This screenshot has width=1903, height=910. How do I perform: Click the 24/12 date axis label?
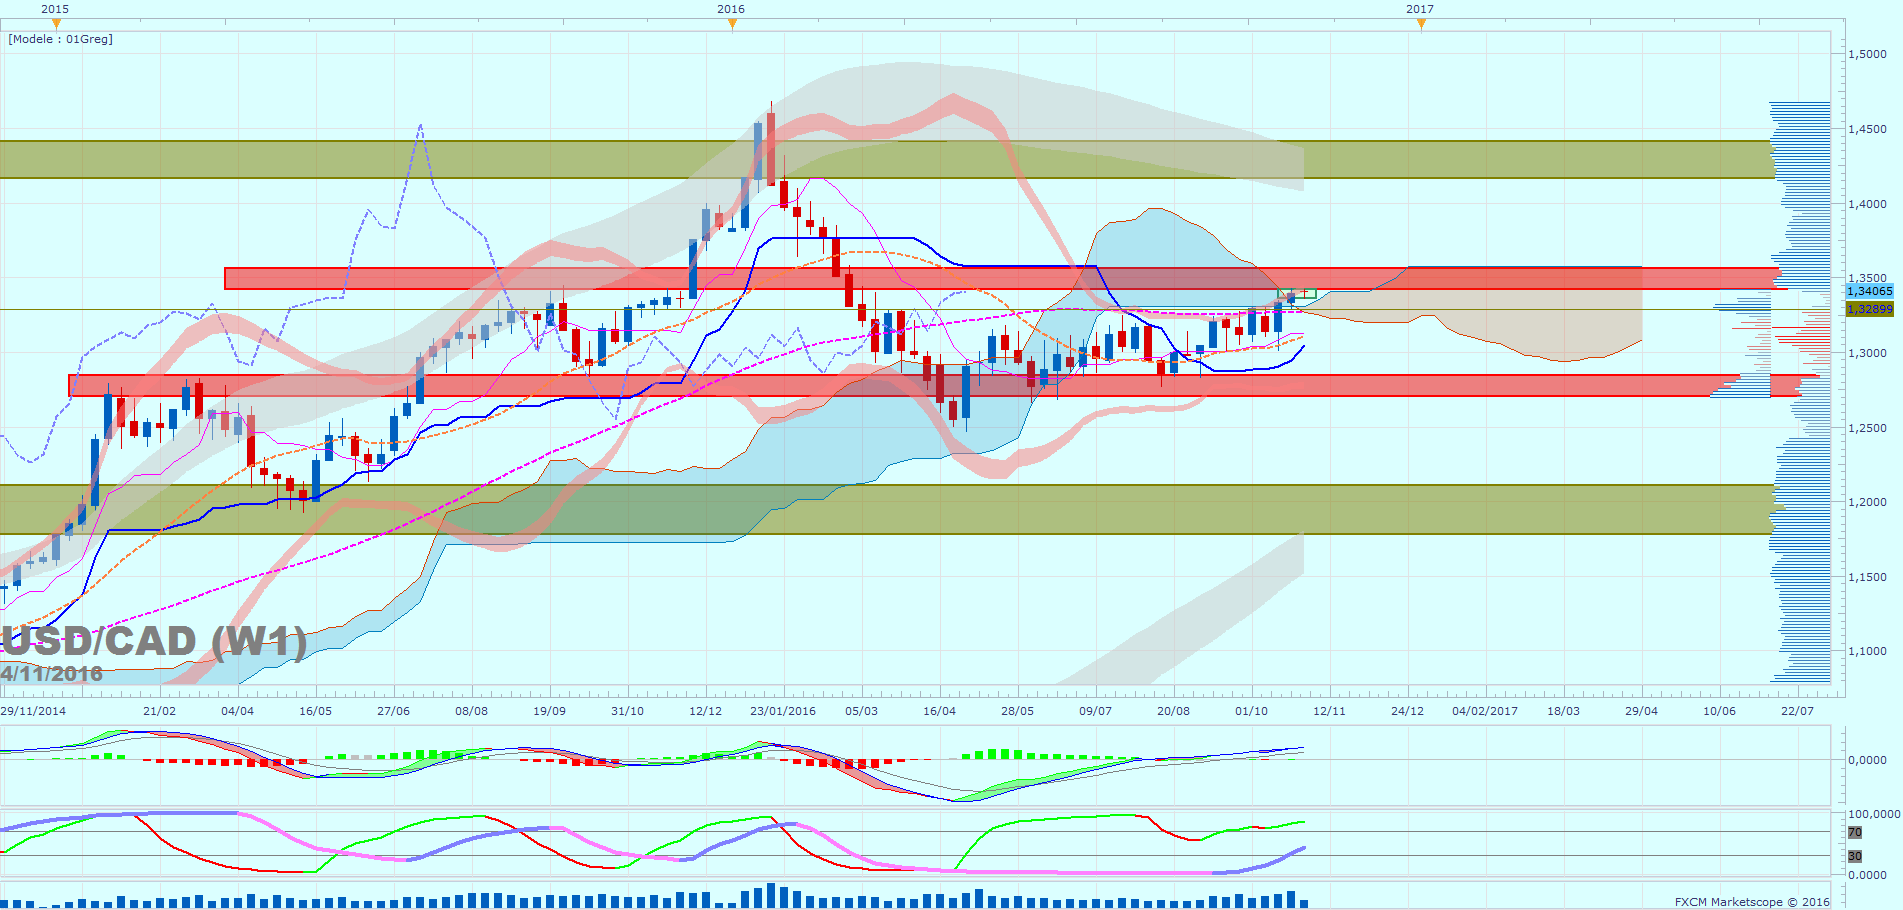pos(1408,711)
